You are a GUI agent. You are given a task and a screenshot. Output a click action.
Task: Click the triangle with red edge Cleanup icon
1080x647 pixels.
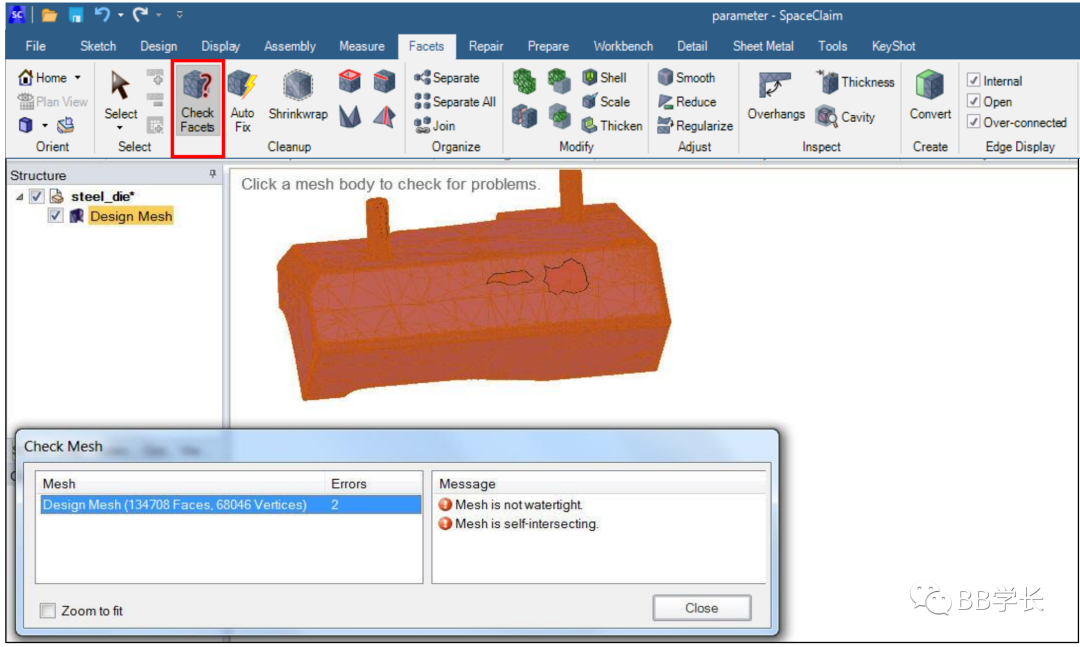(x=384, y=116)
